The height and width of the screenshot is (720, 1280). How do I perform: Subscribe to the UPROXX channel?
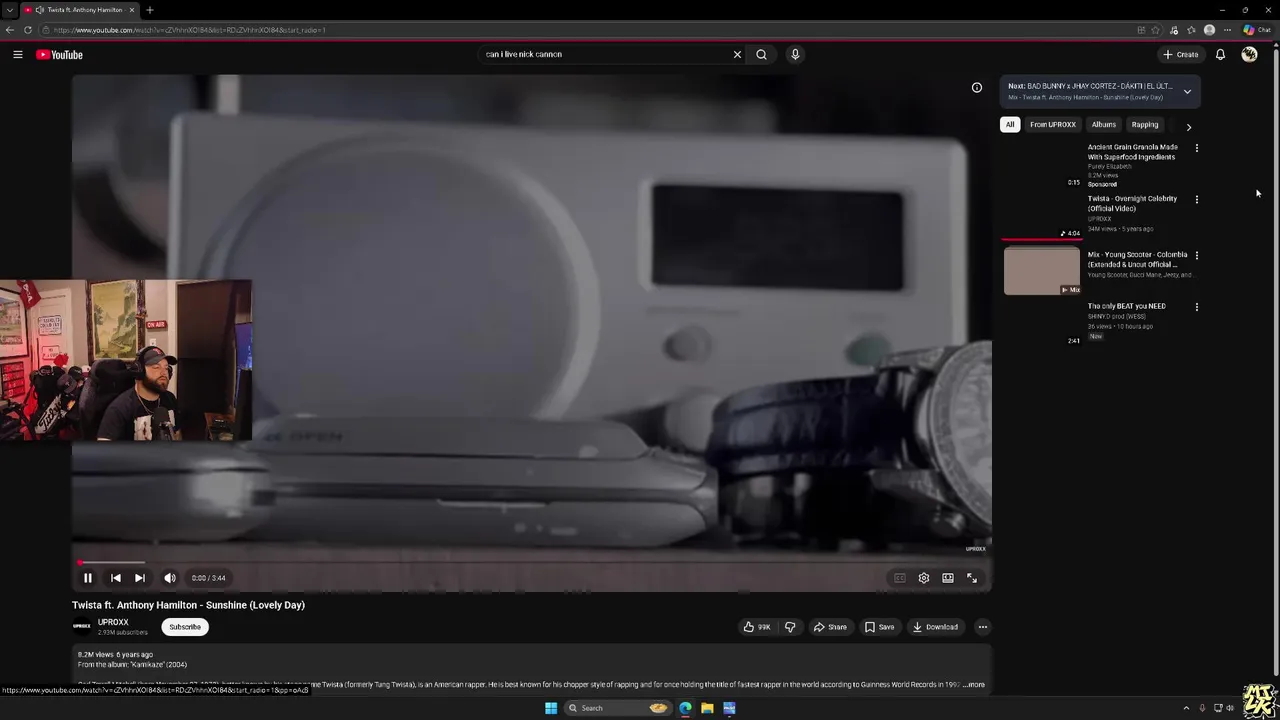(185, 627)
